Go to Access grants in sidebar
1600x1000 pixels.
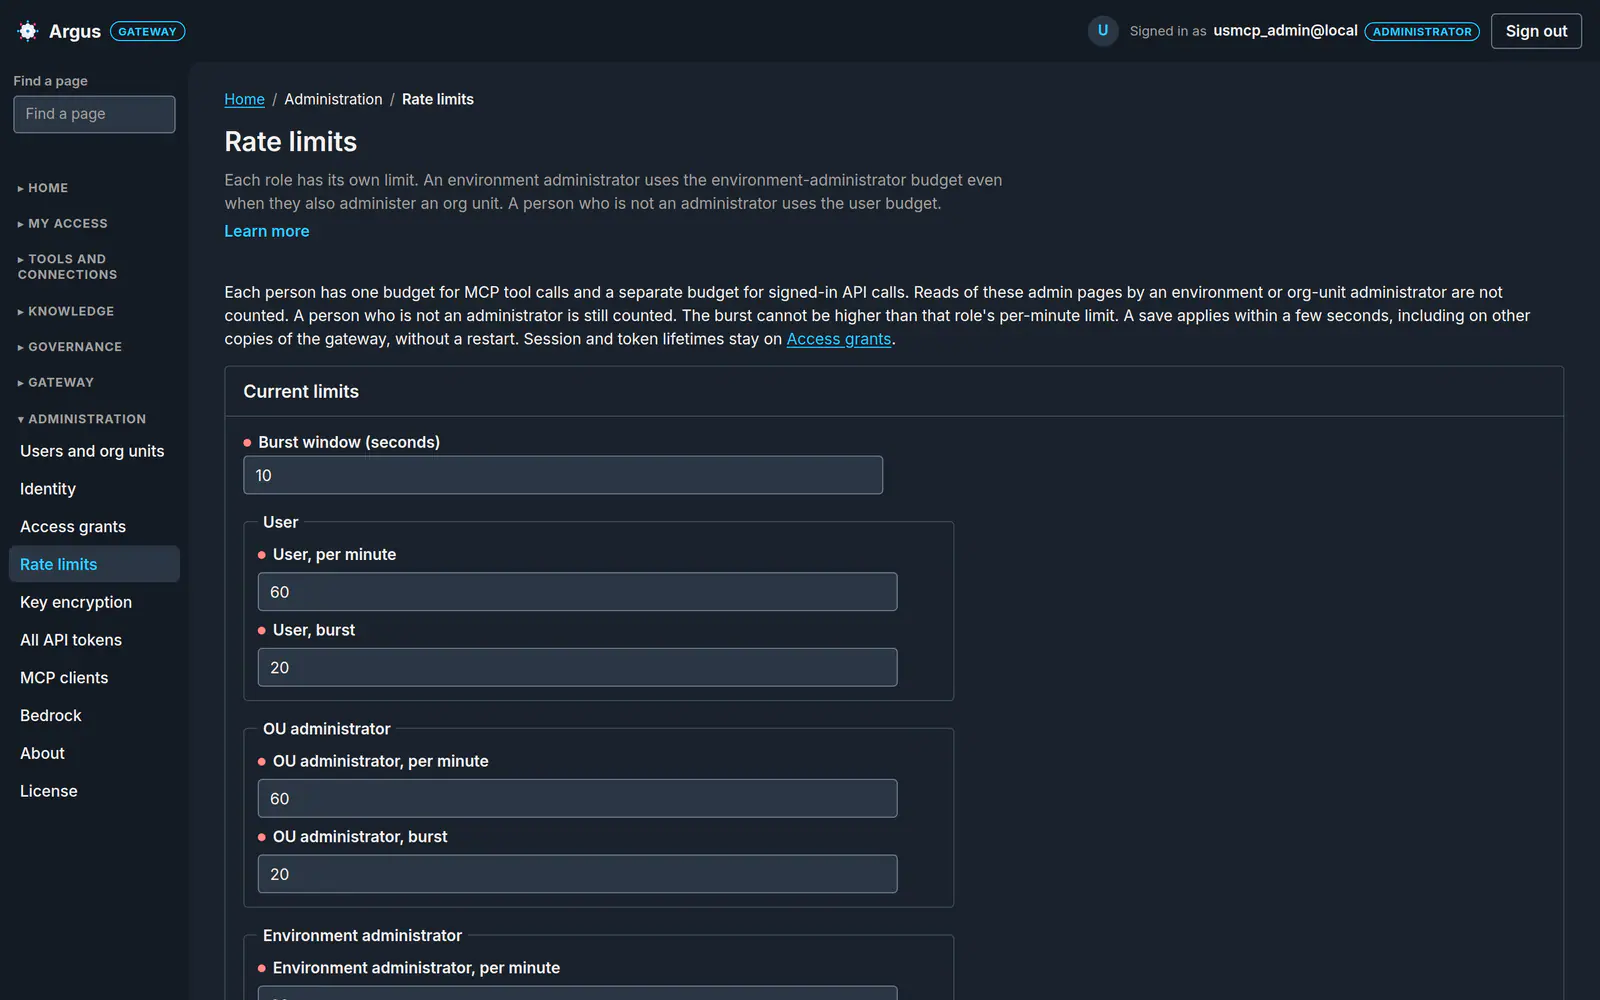(x=94, y=527)
